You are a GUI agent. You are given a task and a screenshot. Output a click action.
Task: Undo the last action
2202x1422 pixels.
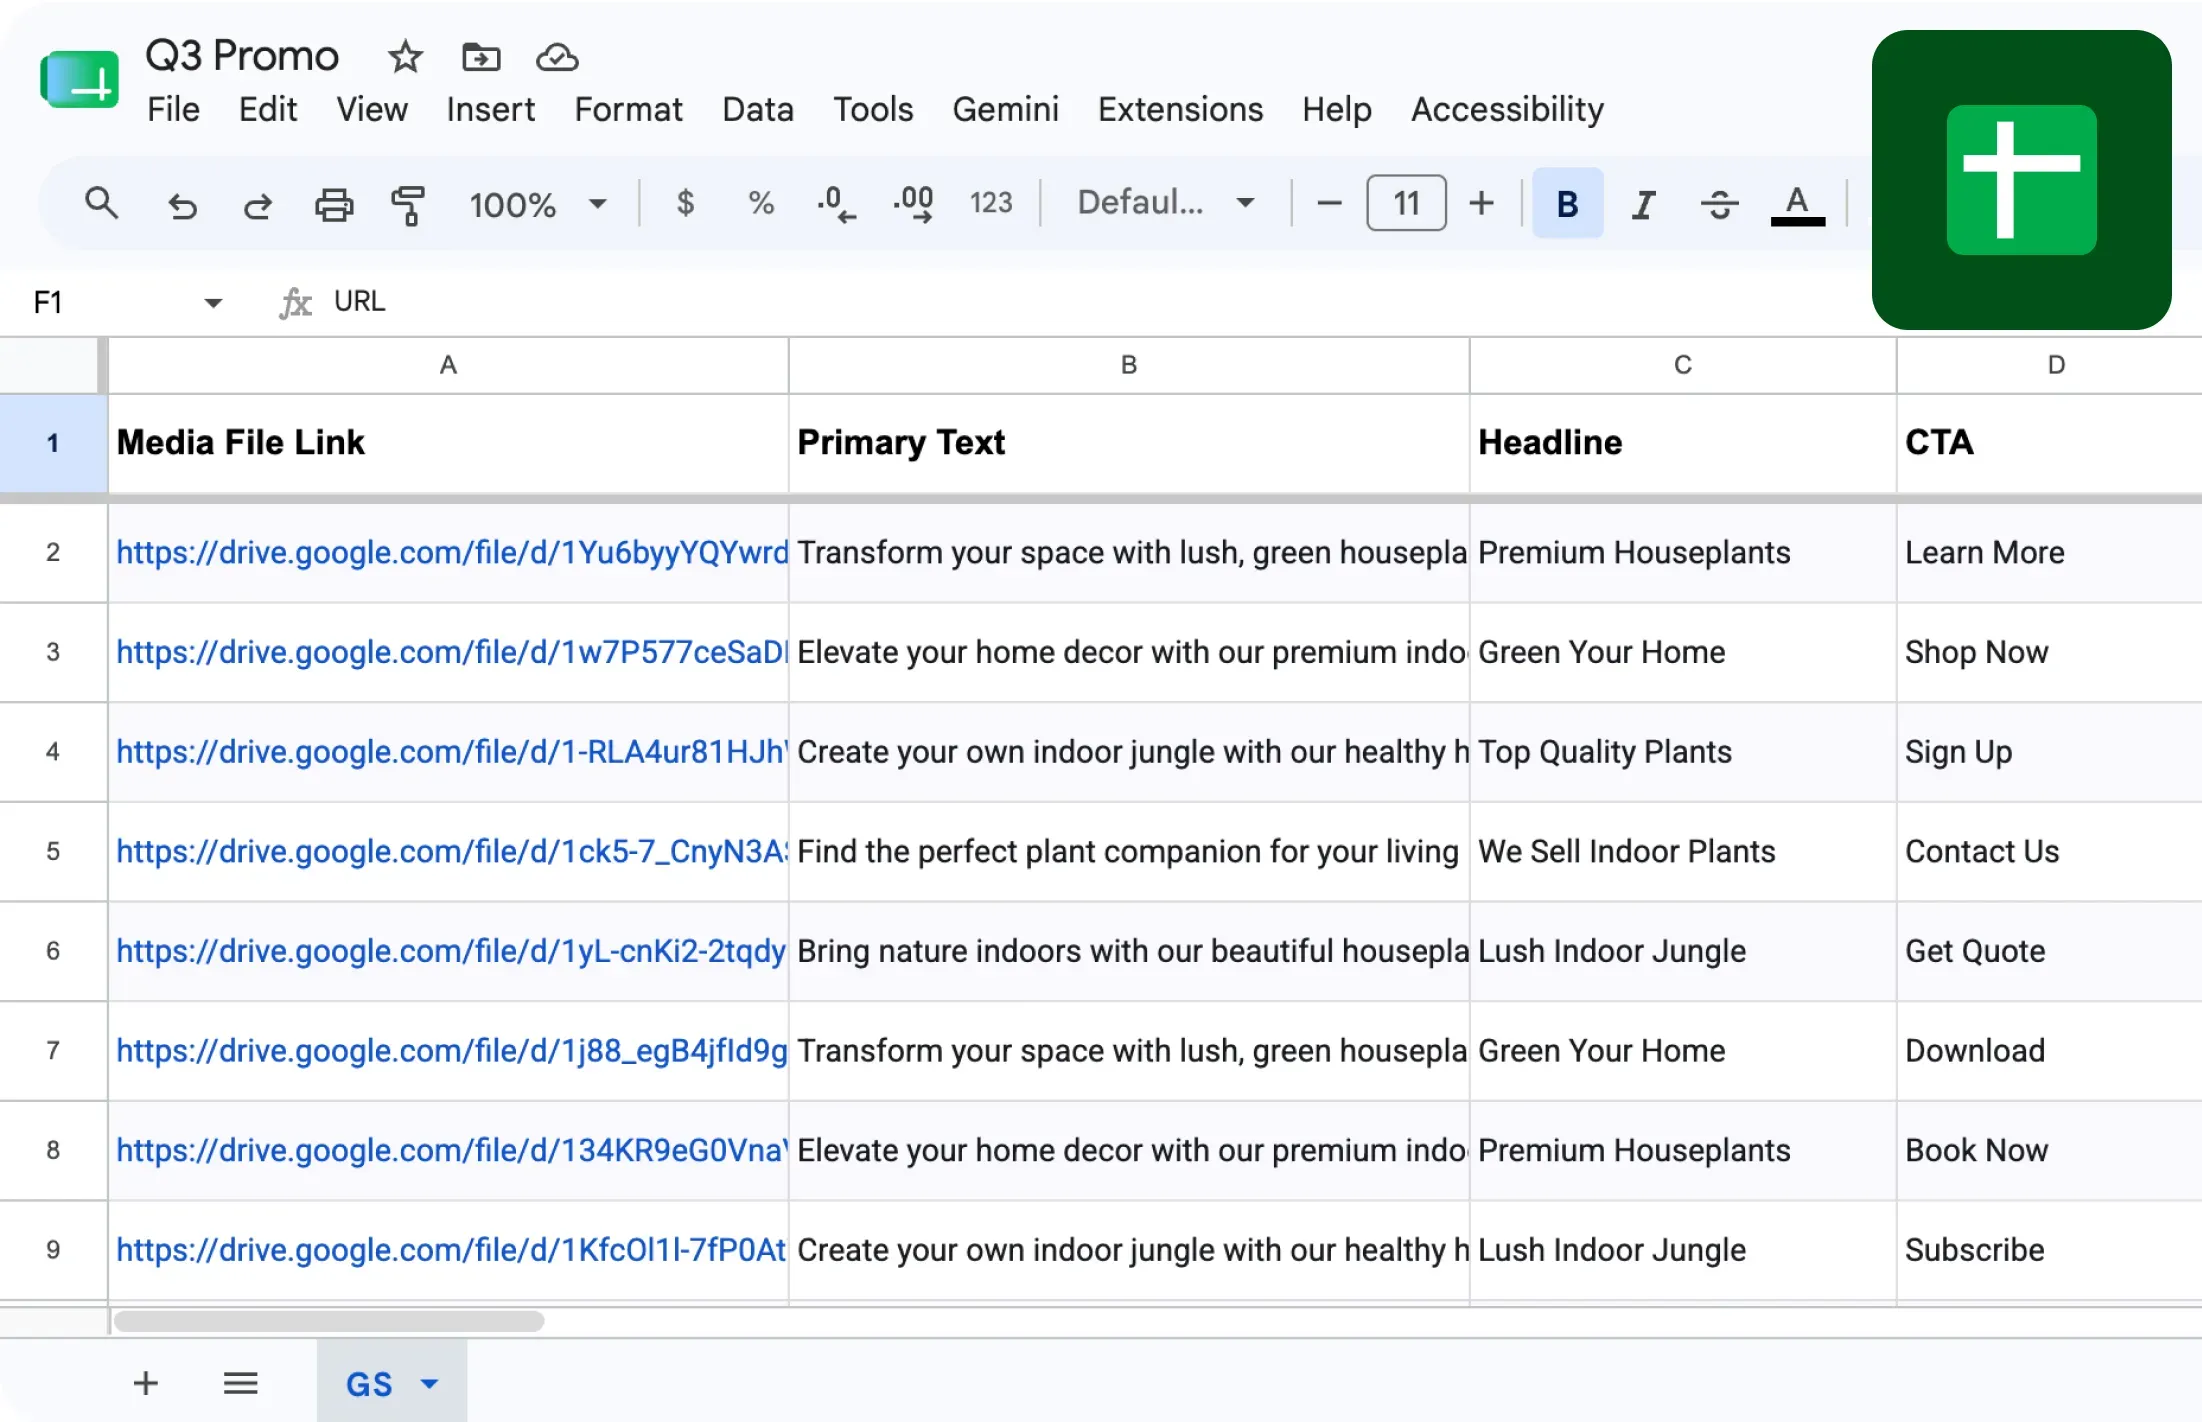tap(182, 206)
